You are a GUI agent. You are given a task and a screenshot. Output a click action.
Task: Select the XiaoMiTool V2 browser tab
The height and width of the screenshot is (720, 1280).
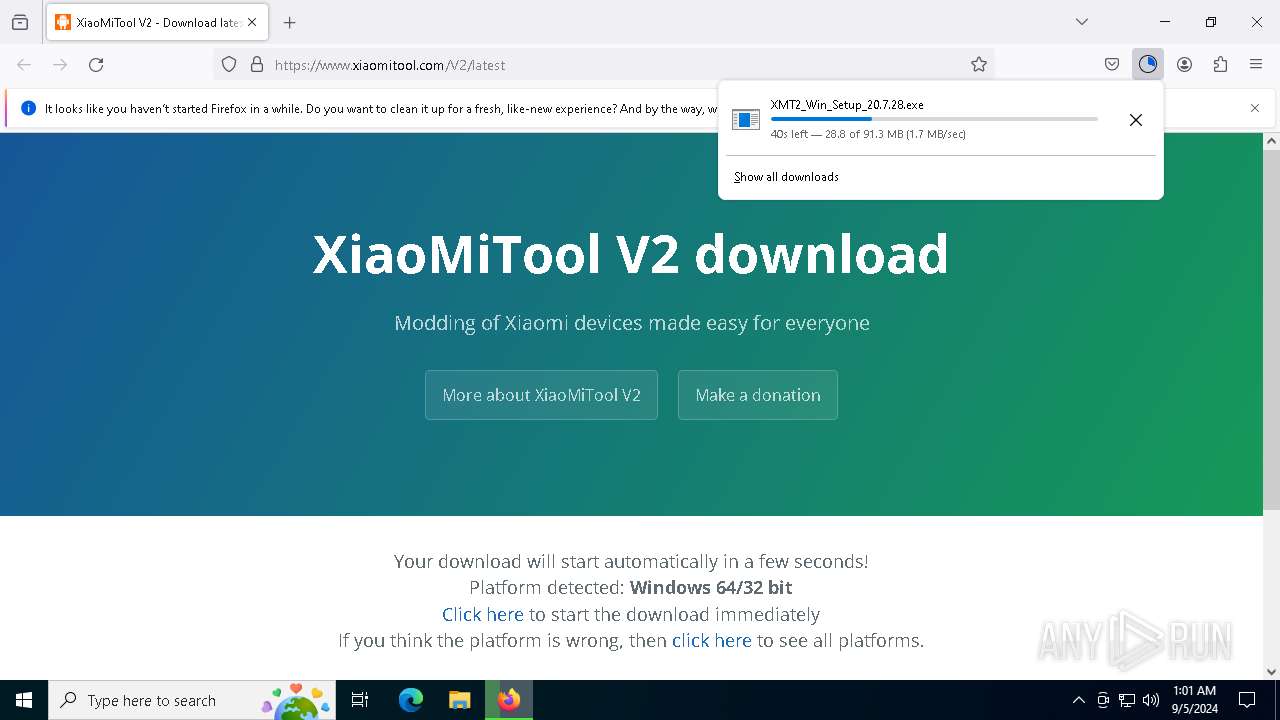157,22
